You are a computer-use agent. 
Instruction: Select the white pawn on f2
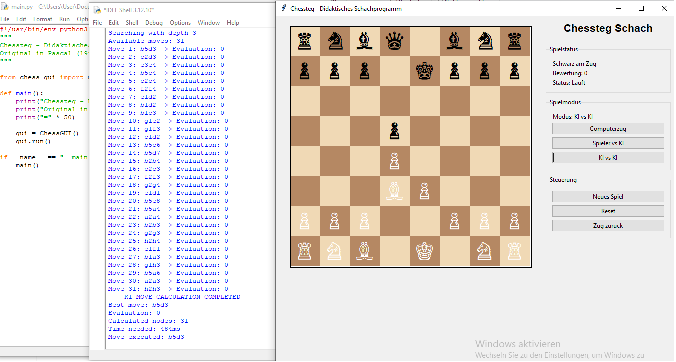click(x=454, y=221)
